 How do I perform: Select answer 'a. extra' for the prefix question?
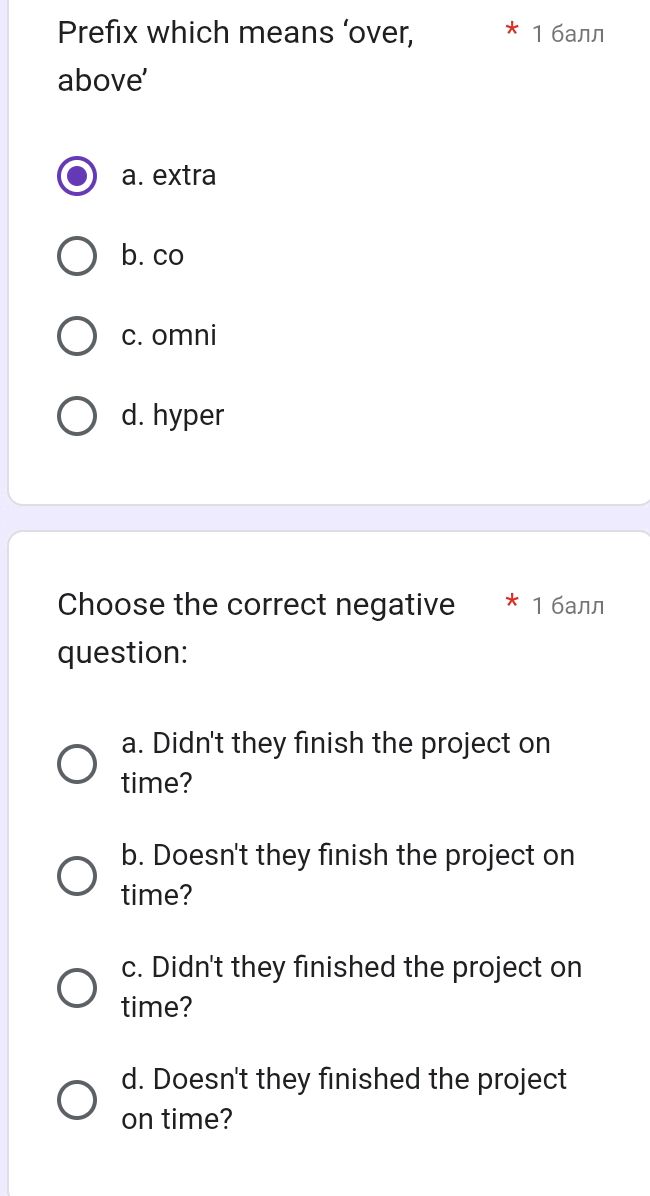77,176
